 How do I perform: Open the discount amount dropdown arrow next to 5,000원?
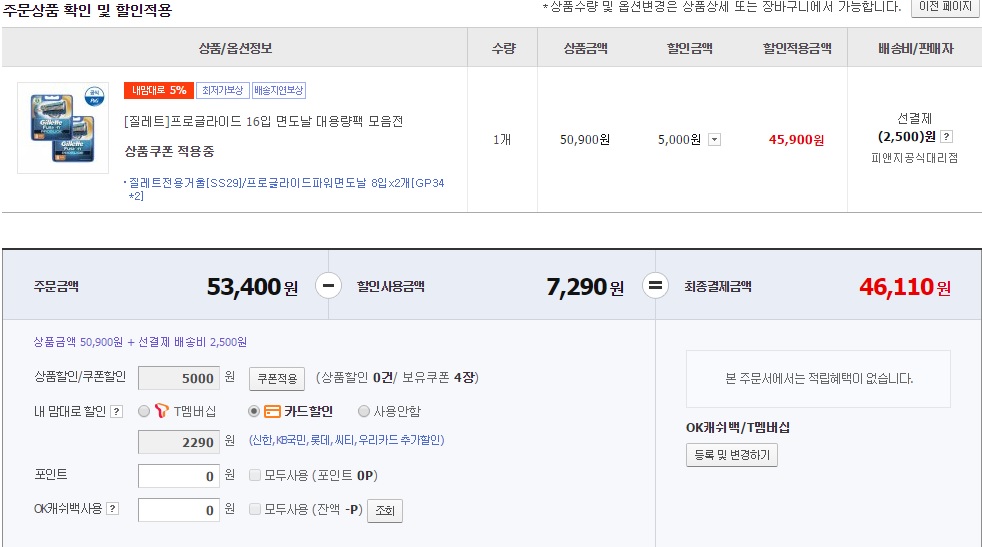coord(714,140)
